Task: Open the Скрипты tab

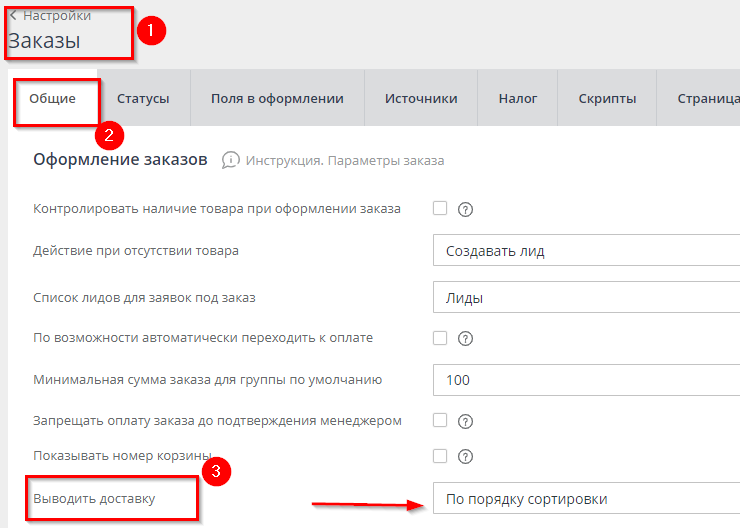Action: tap(607, 98)
